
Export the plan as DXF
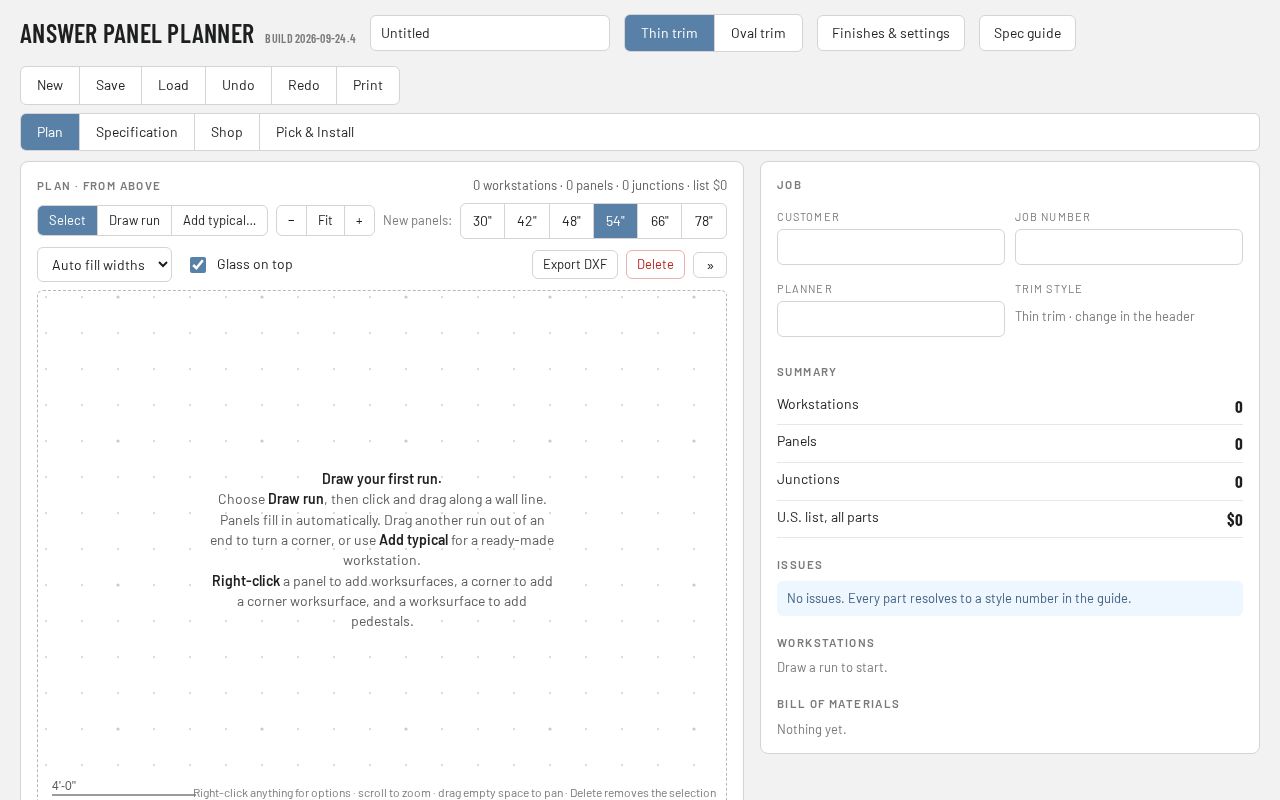[575, 265]
